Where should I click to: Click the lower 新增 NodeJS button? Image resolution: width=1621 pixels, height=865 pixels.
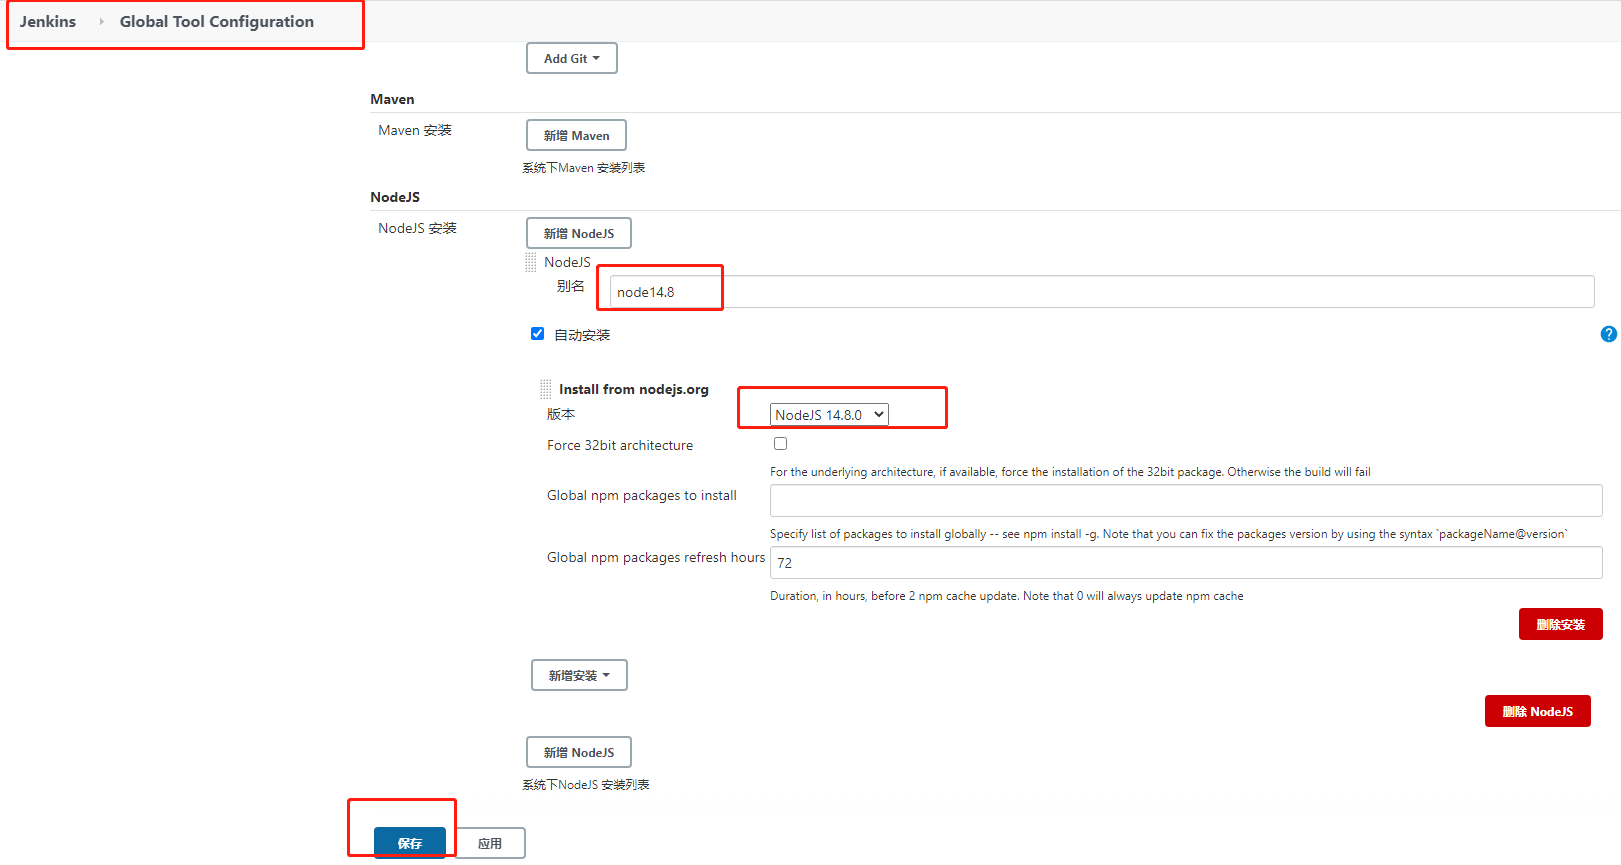click(x=579, y=752)
